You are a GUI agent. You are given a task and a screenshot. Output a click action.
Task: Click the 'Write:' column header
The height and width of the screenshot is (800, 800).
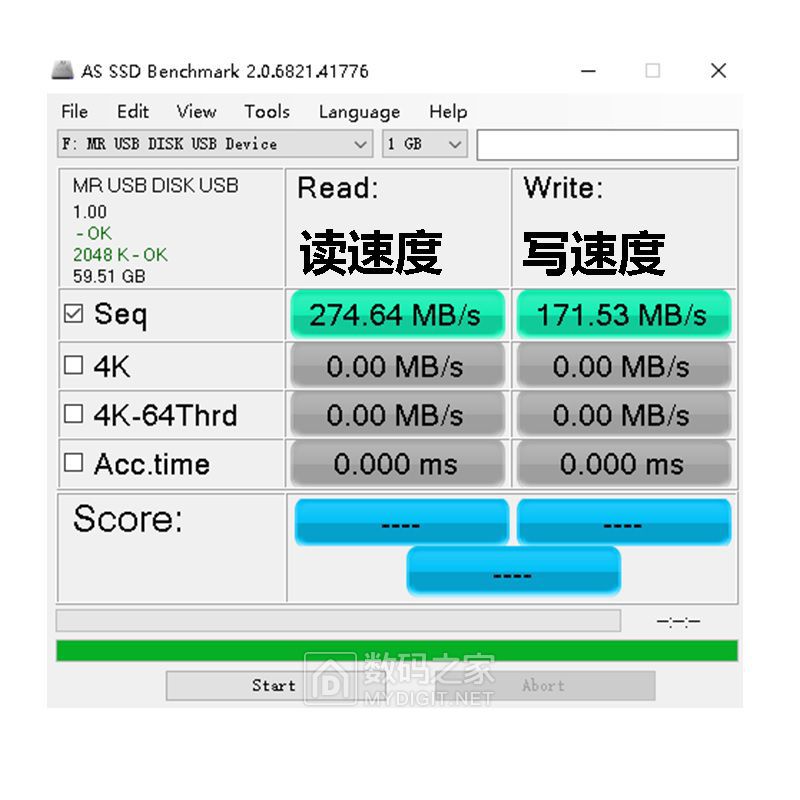point(563,188)
